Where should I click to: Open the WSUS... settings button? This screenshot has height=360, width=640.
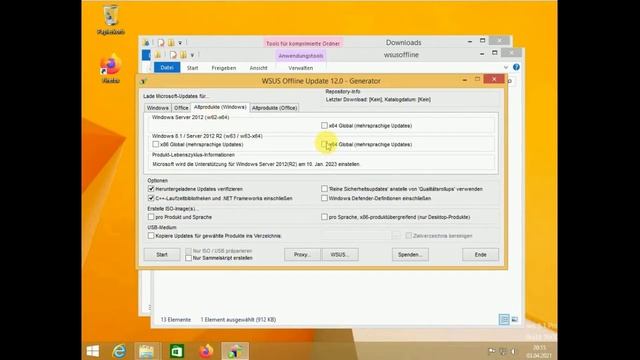(x=340, y=254)
